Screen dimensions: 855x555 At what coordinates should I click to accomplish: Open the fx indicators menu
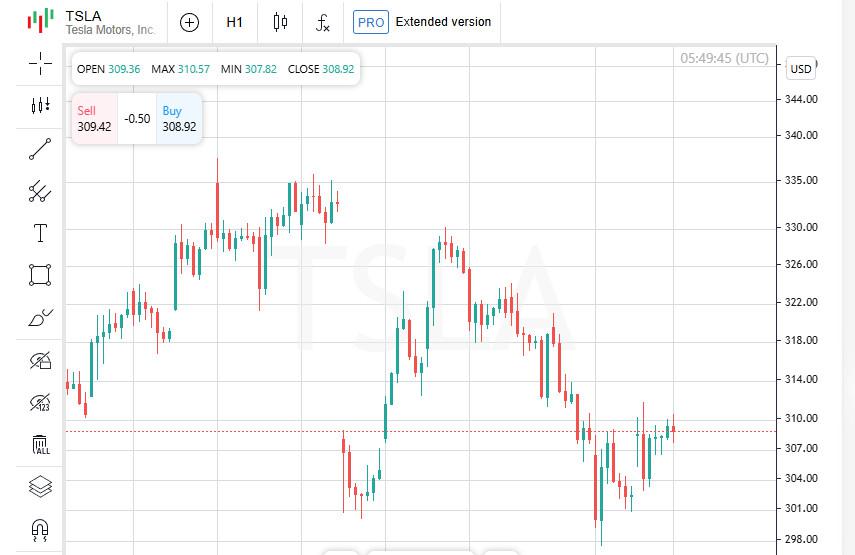click(322, 22)
